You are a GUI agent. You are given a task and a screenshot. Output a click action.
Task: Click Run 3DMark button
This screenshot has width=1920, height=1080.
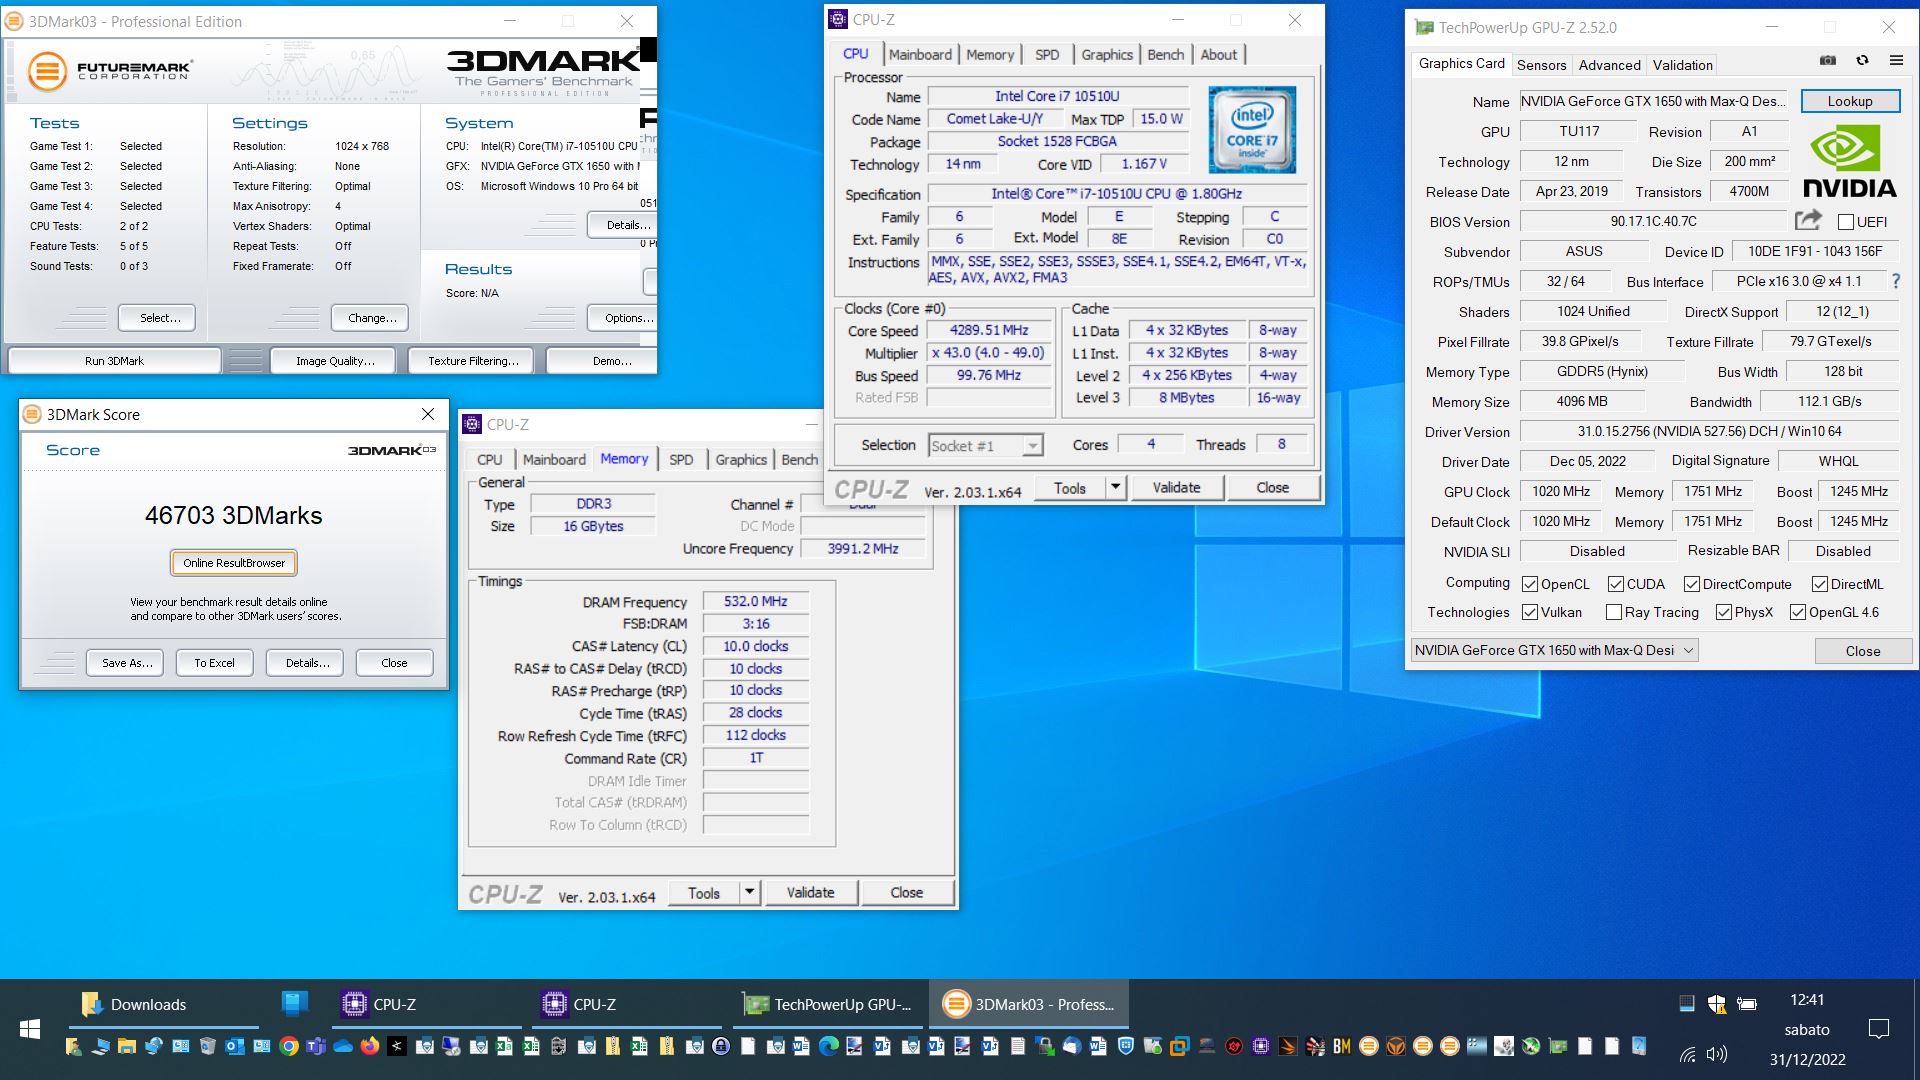[x=114, y=361]
